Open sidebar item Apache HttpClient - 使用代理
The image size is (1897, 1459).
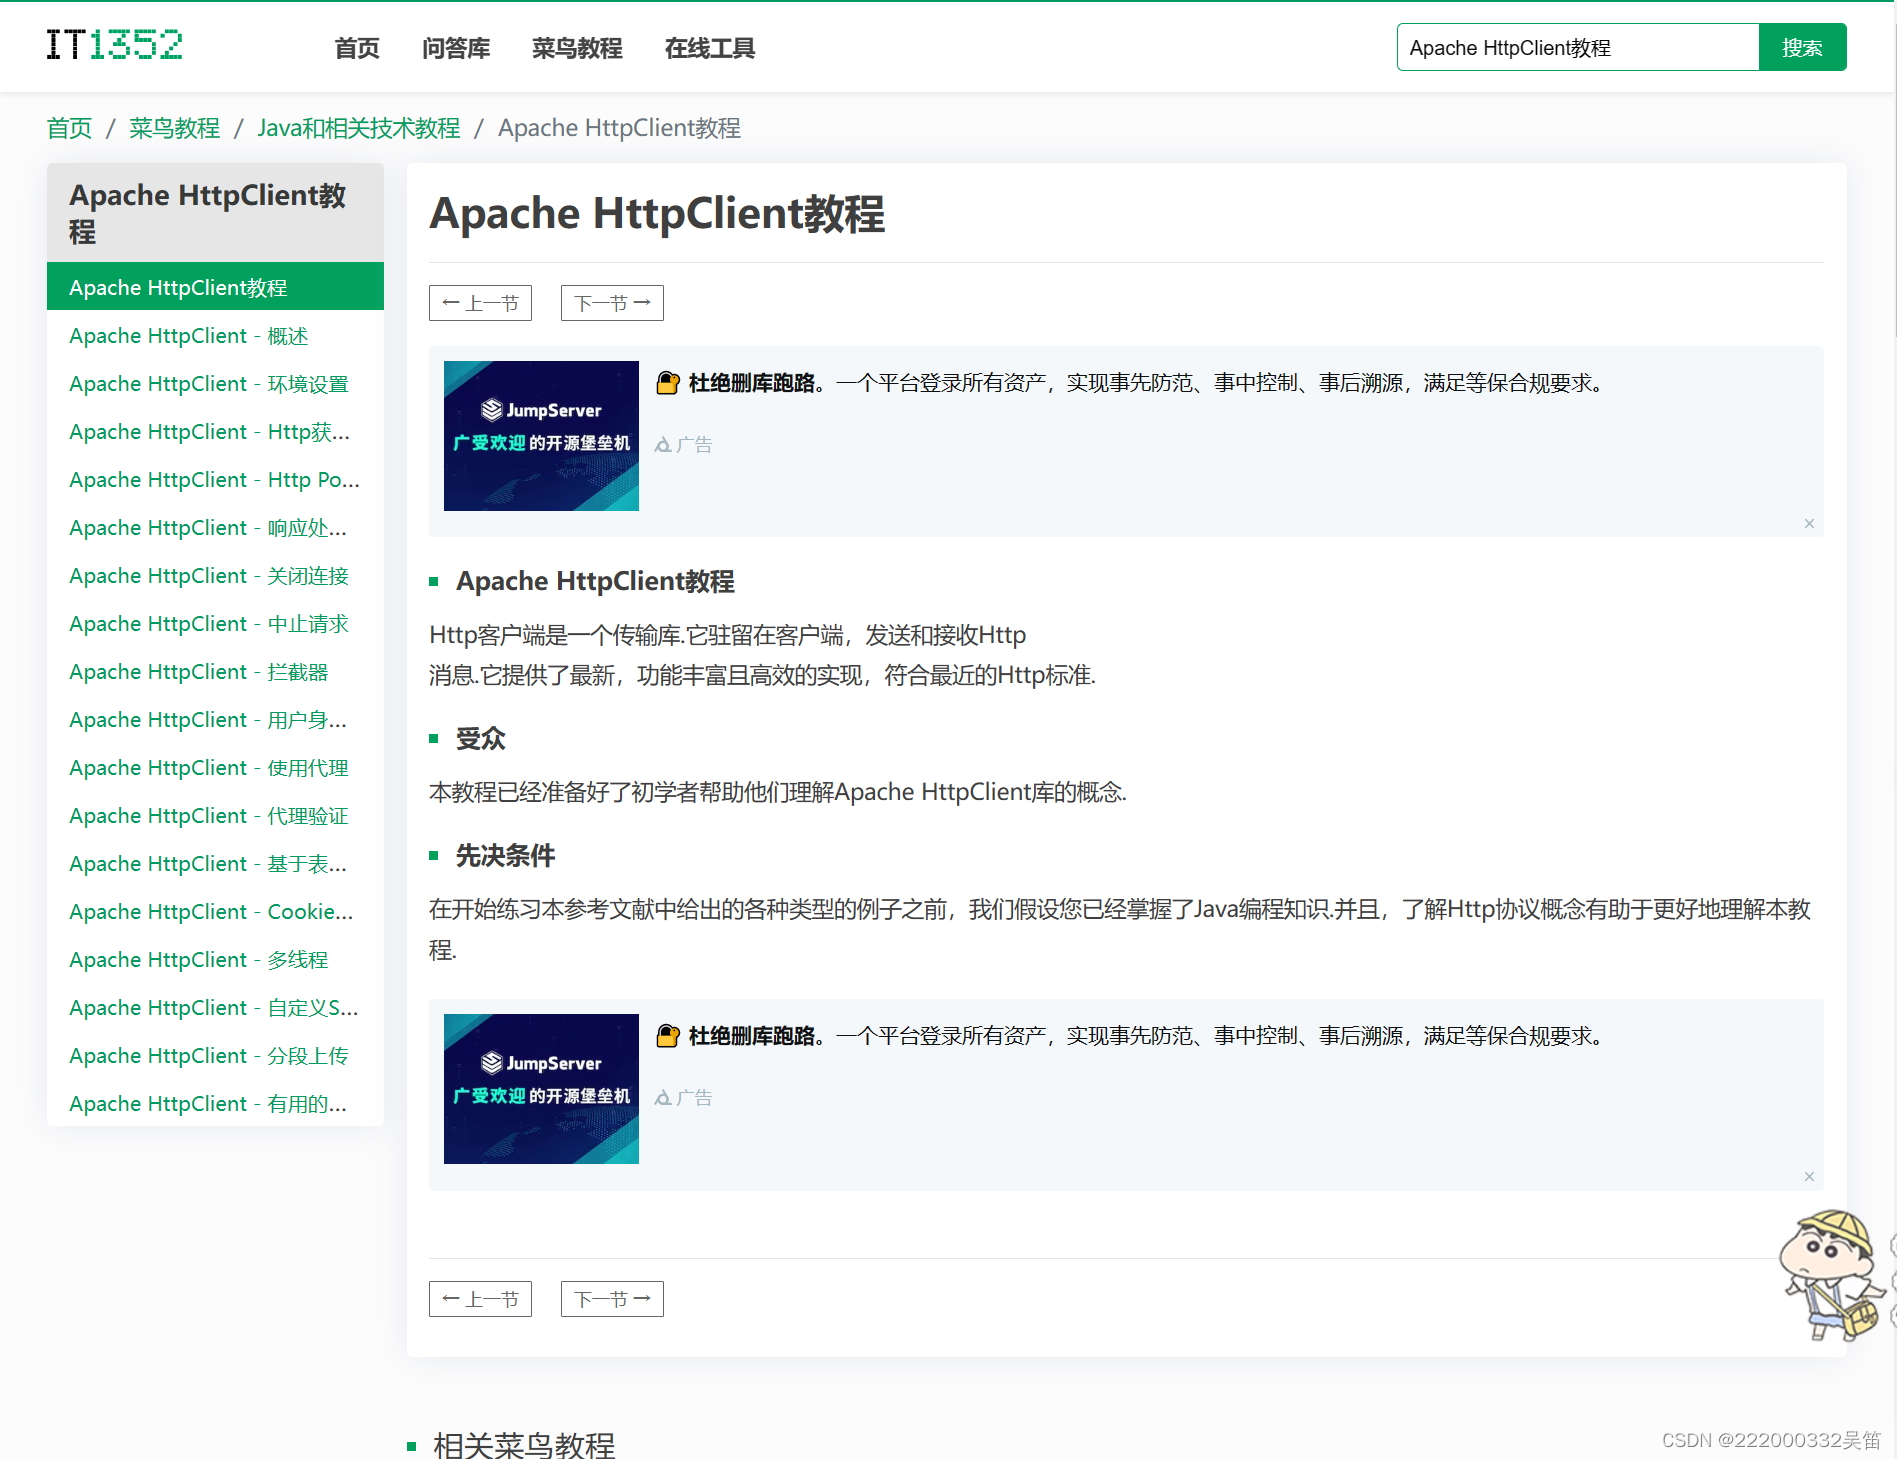215,768
